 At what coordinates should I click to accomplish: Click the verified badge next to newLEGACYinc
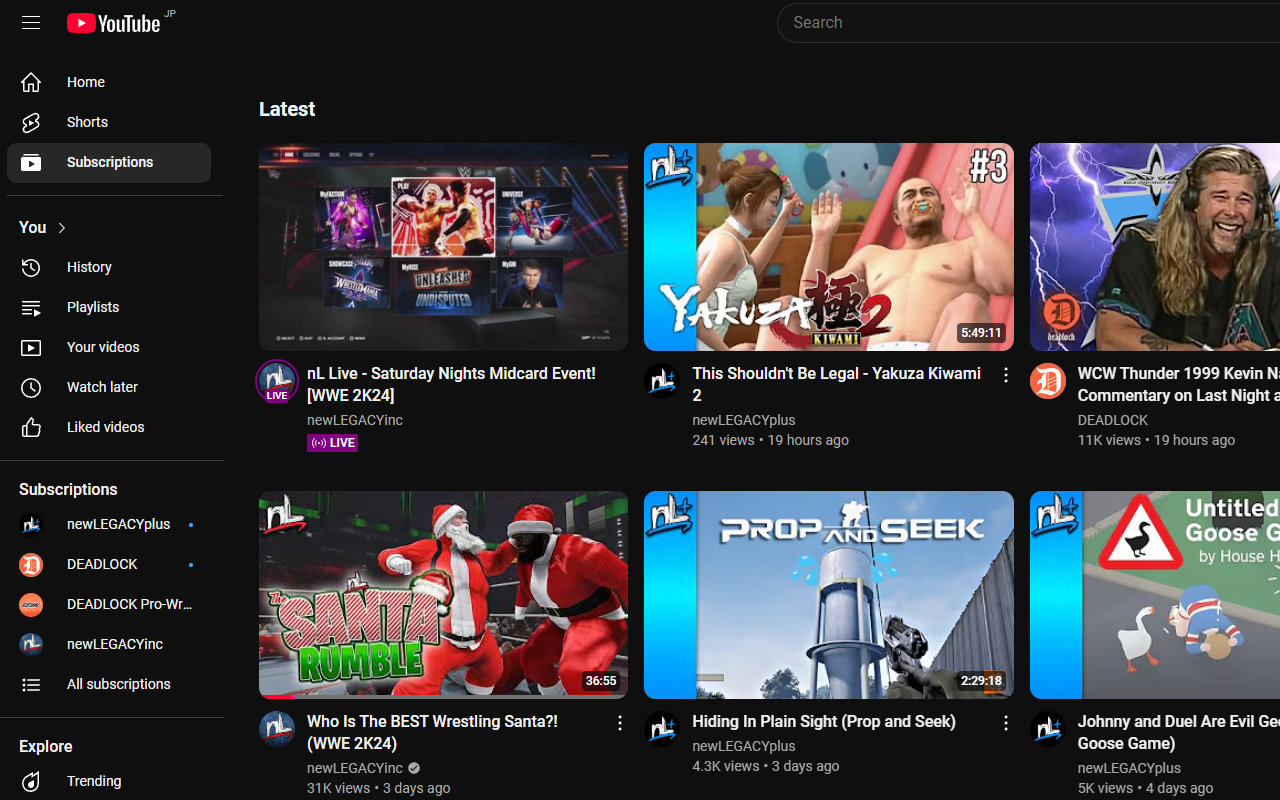point(412,768)
